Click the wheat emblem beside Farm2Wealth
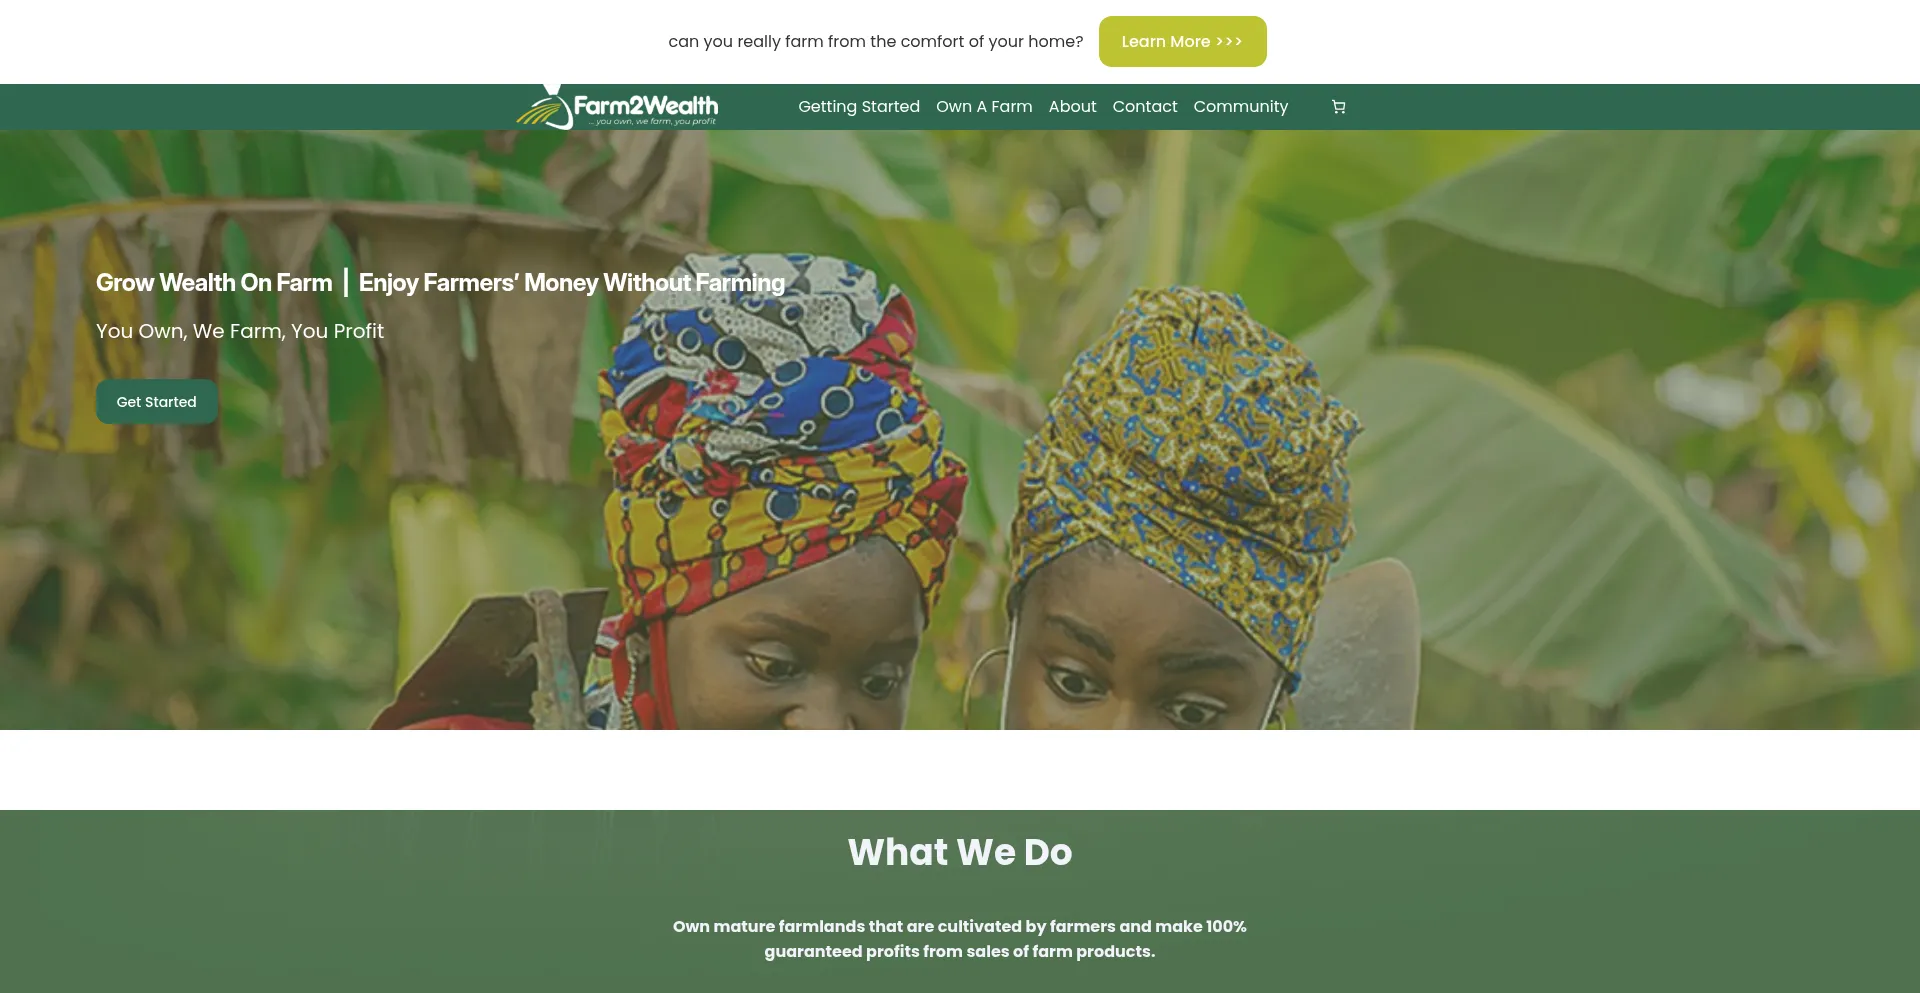Viewport: 1920px width, 993px height. click(544, 108)
